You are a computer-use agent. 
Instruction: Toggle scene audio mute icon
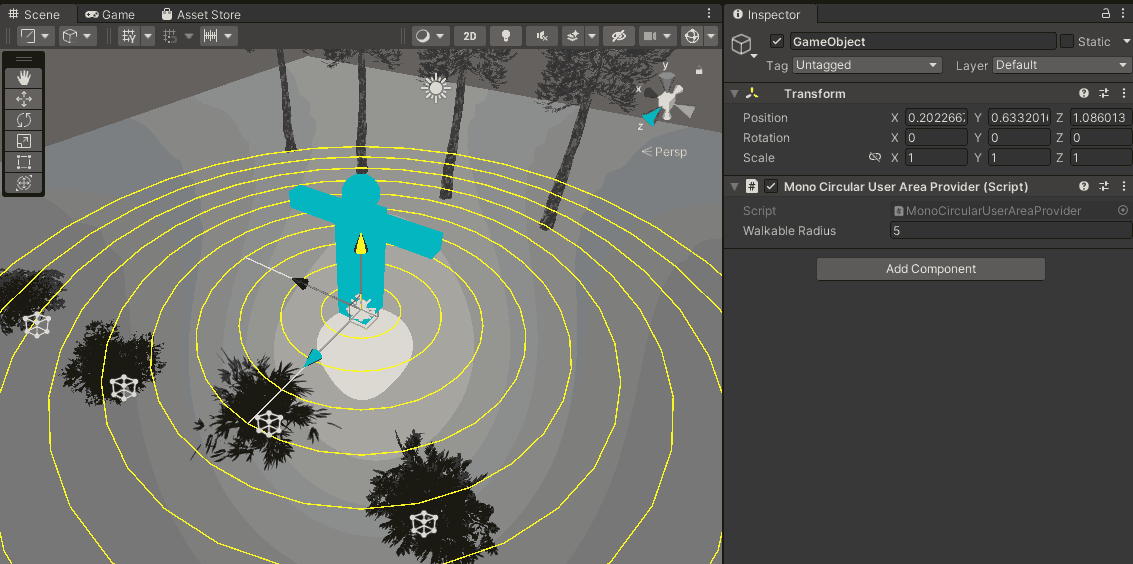542,36
